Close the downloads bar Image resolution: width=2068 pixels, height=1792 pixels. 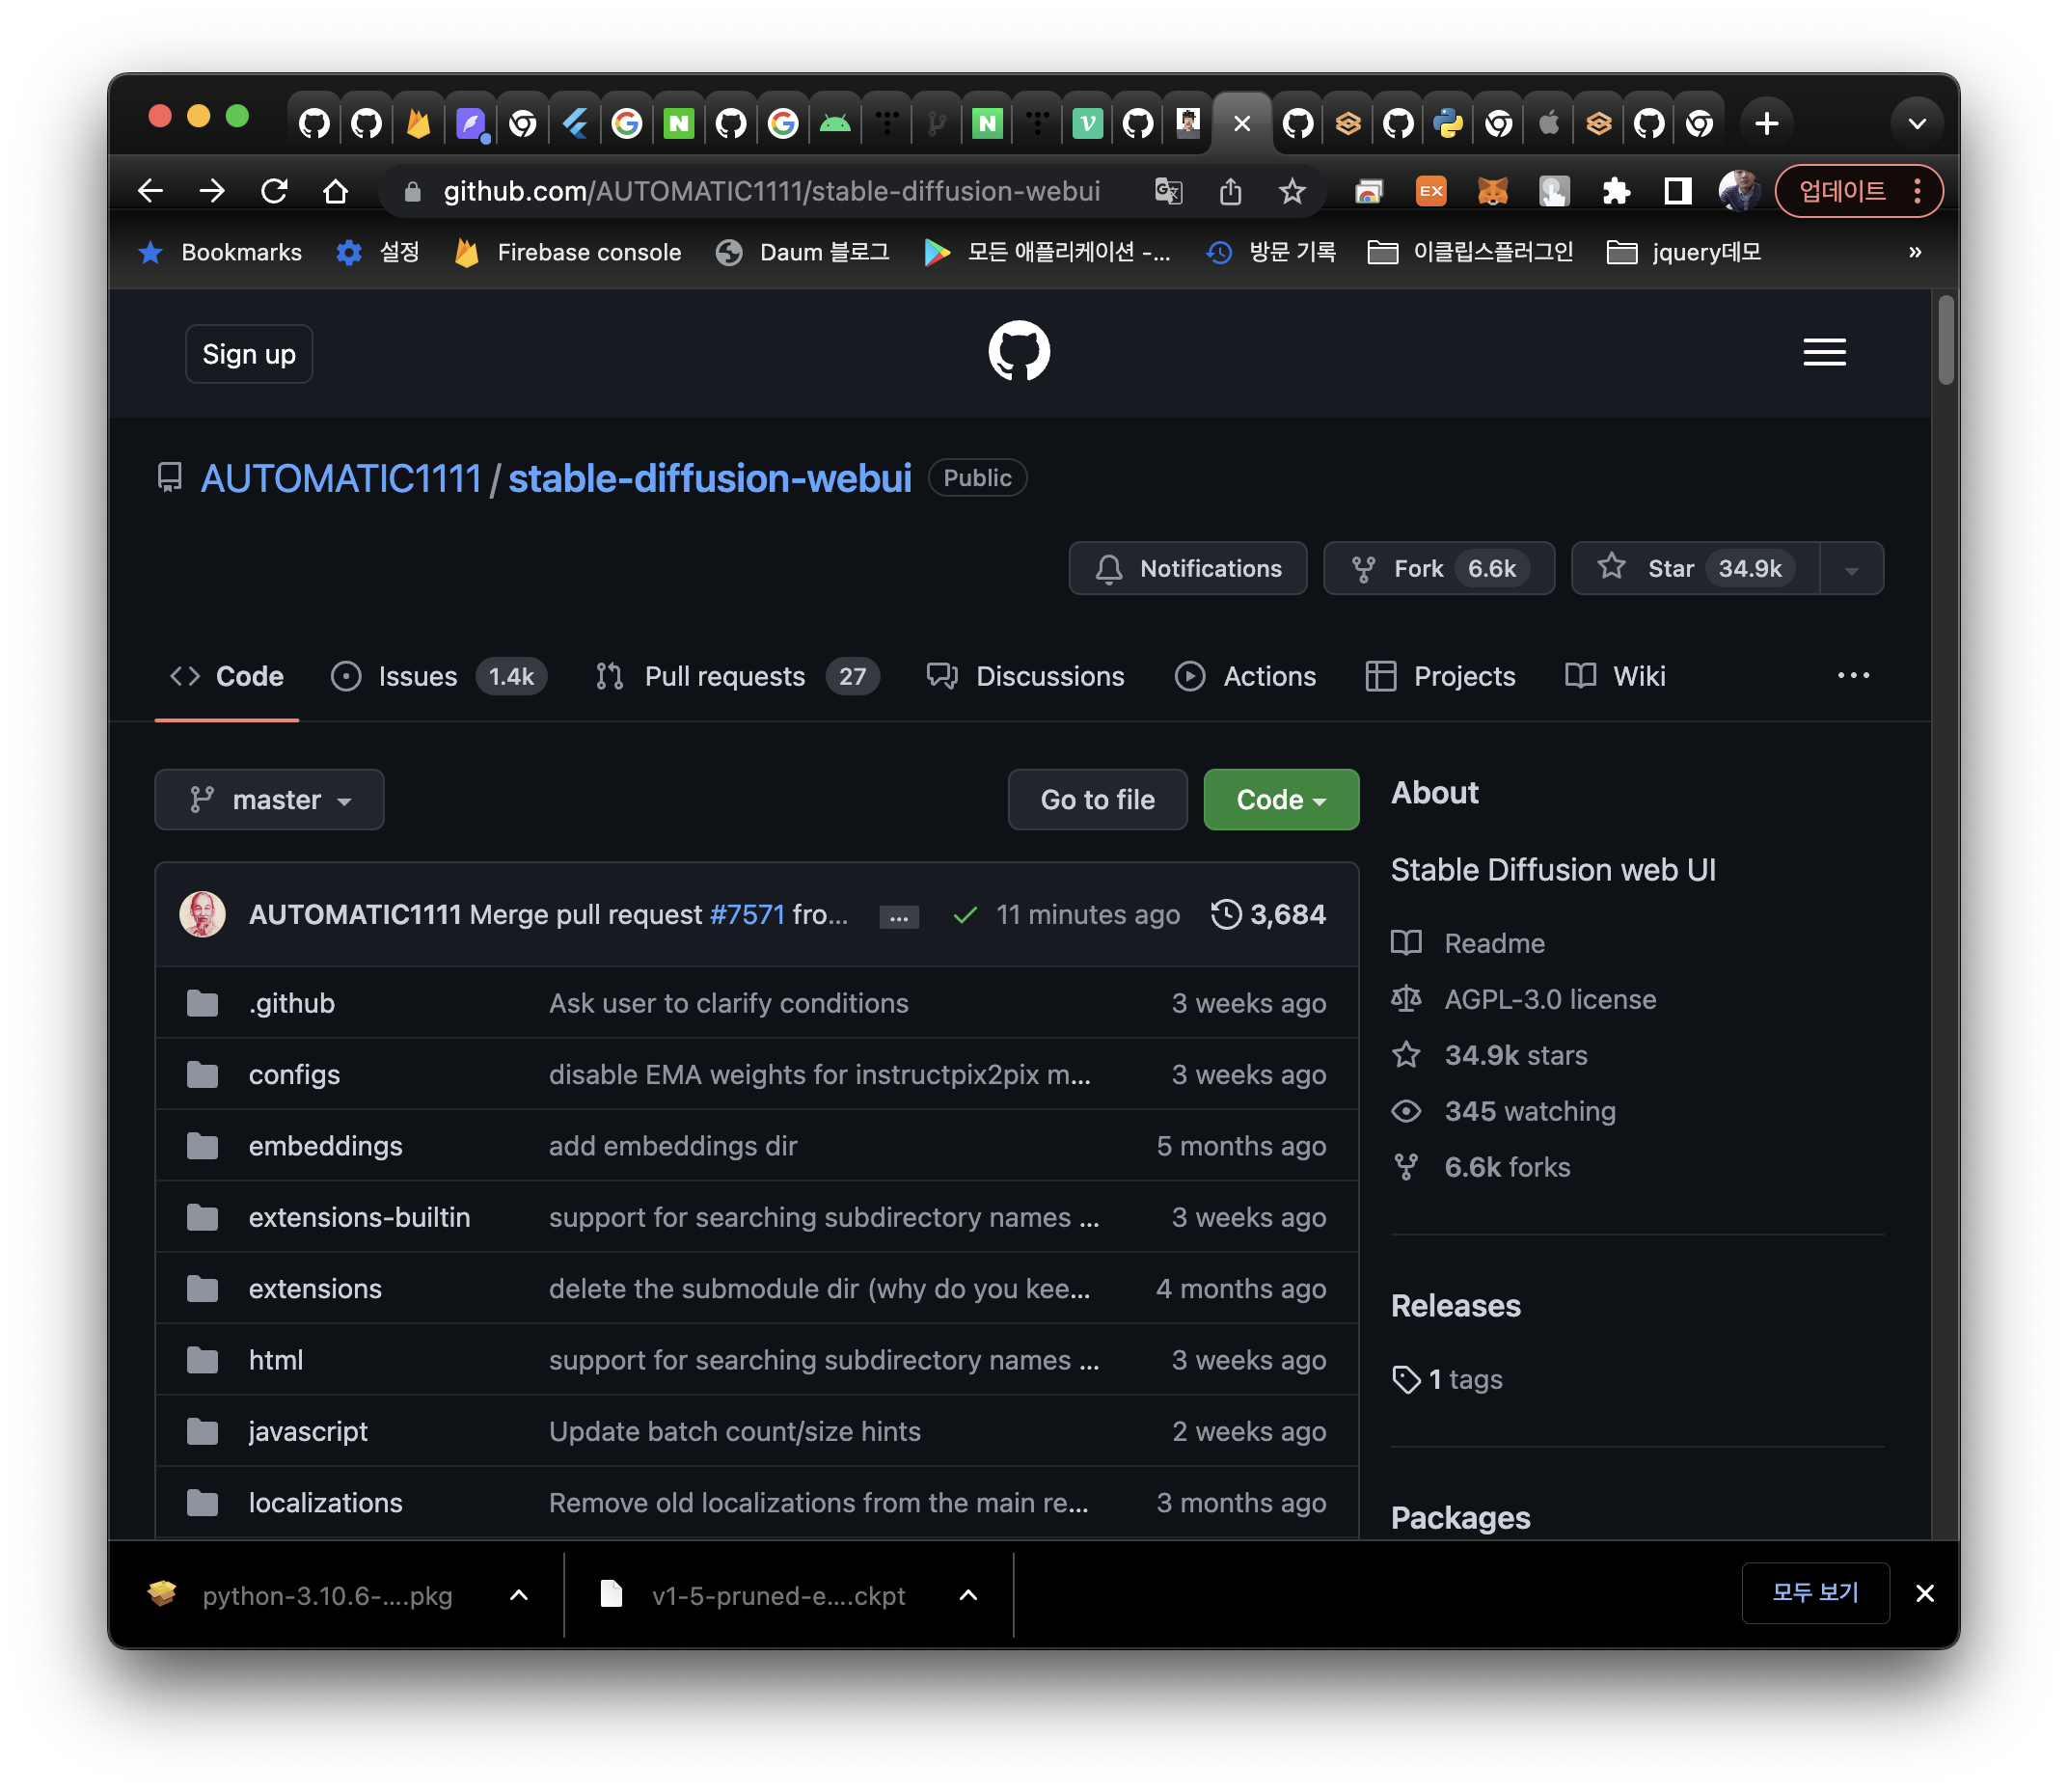[1924, 1593]
